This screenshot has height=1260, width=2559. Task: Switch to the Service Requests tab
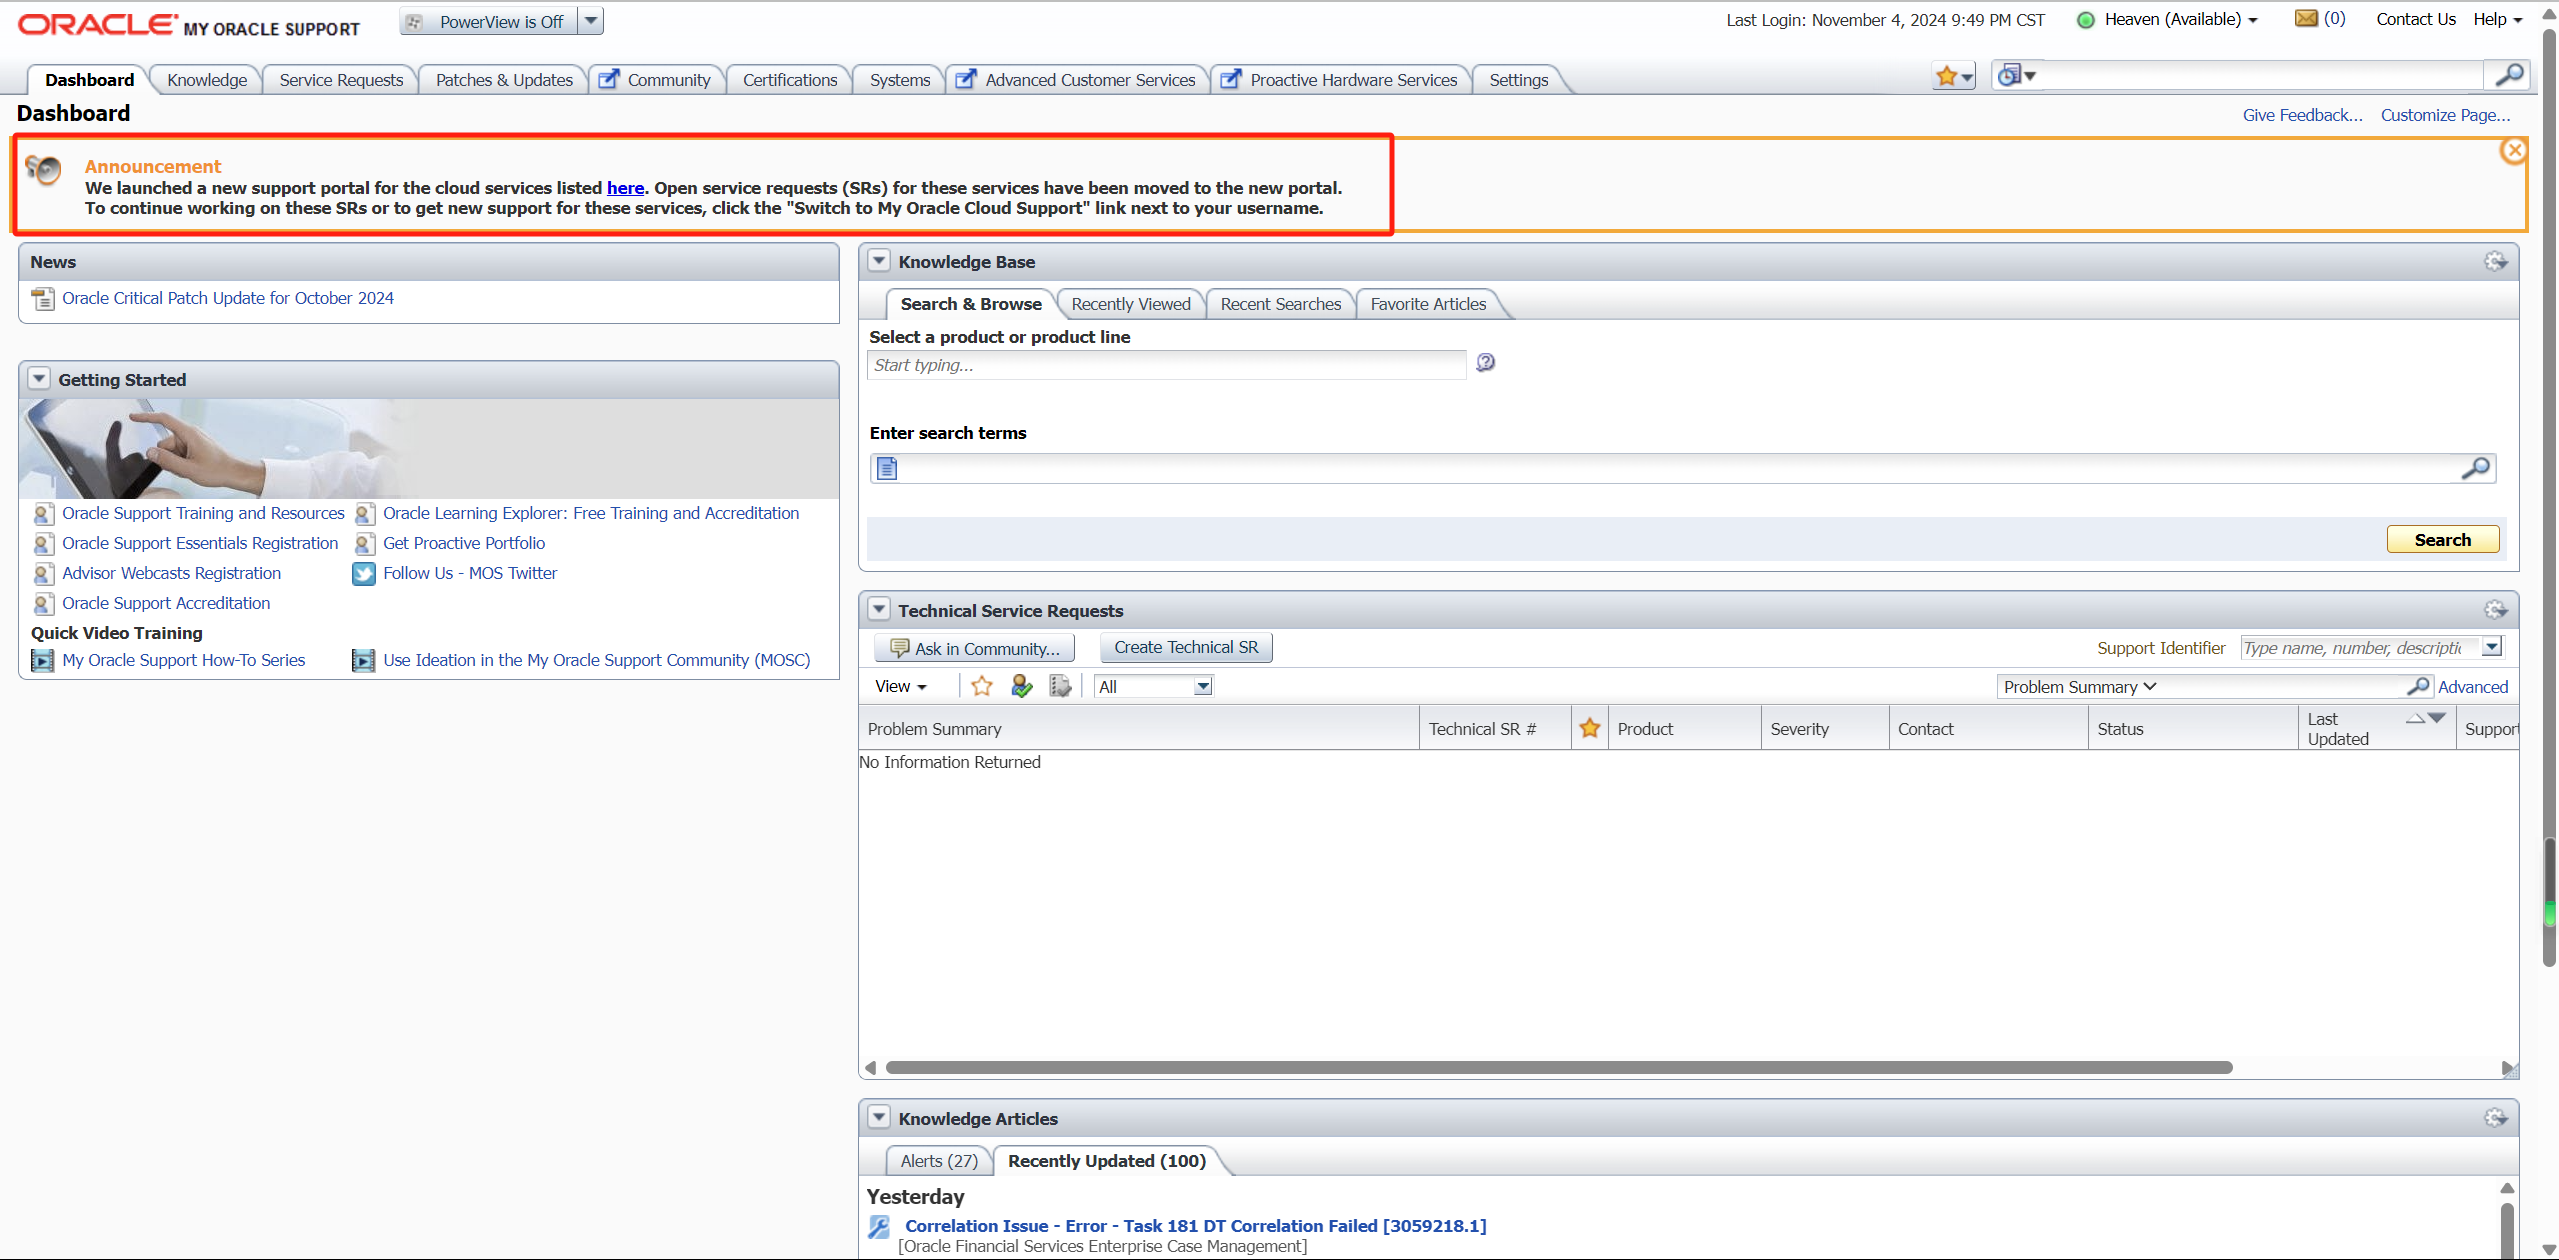pyautogui.click(x=341, y=80)
